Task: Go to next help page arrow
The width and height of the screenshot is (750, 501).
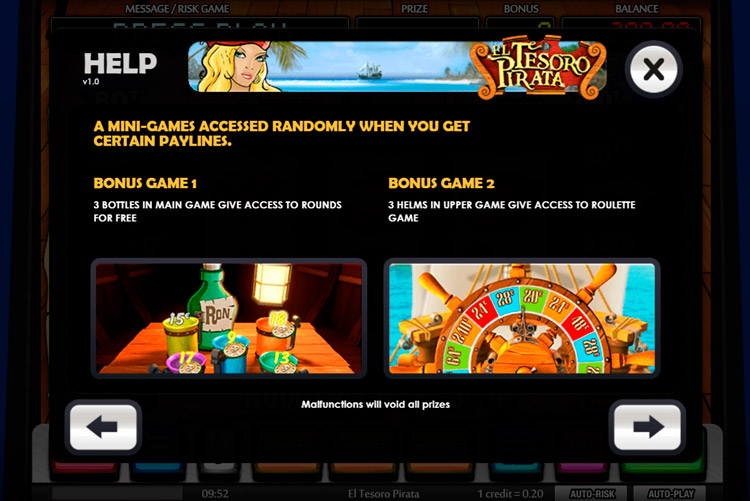Action: click(647, 427)
